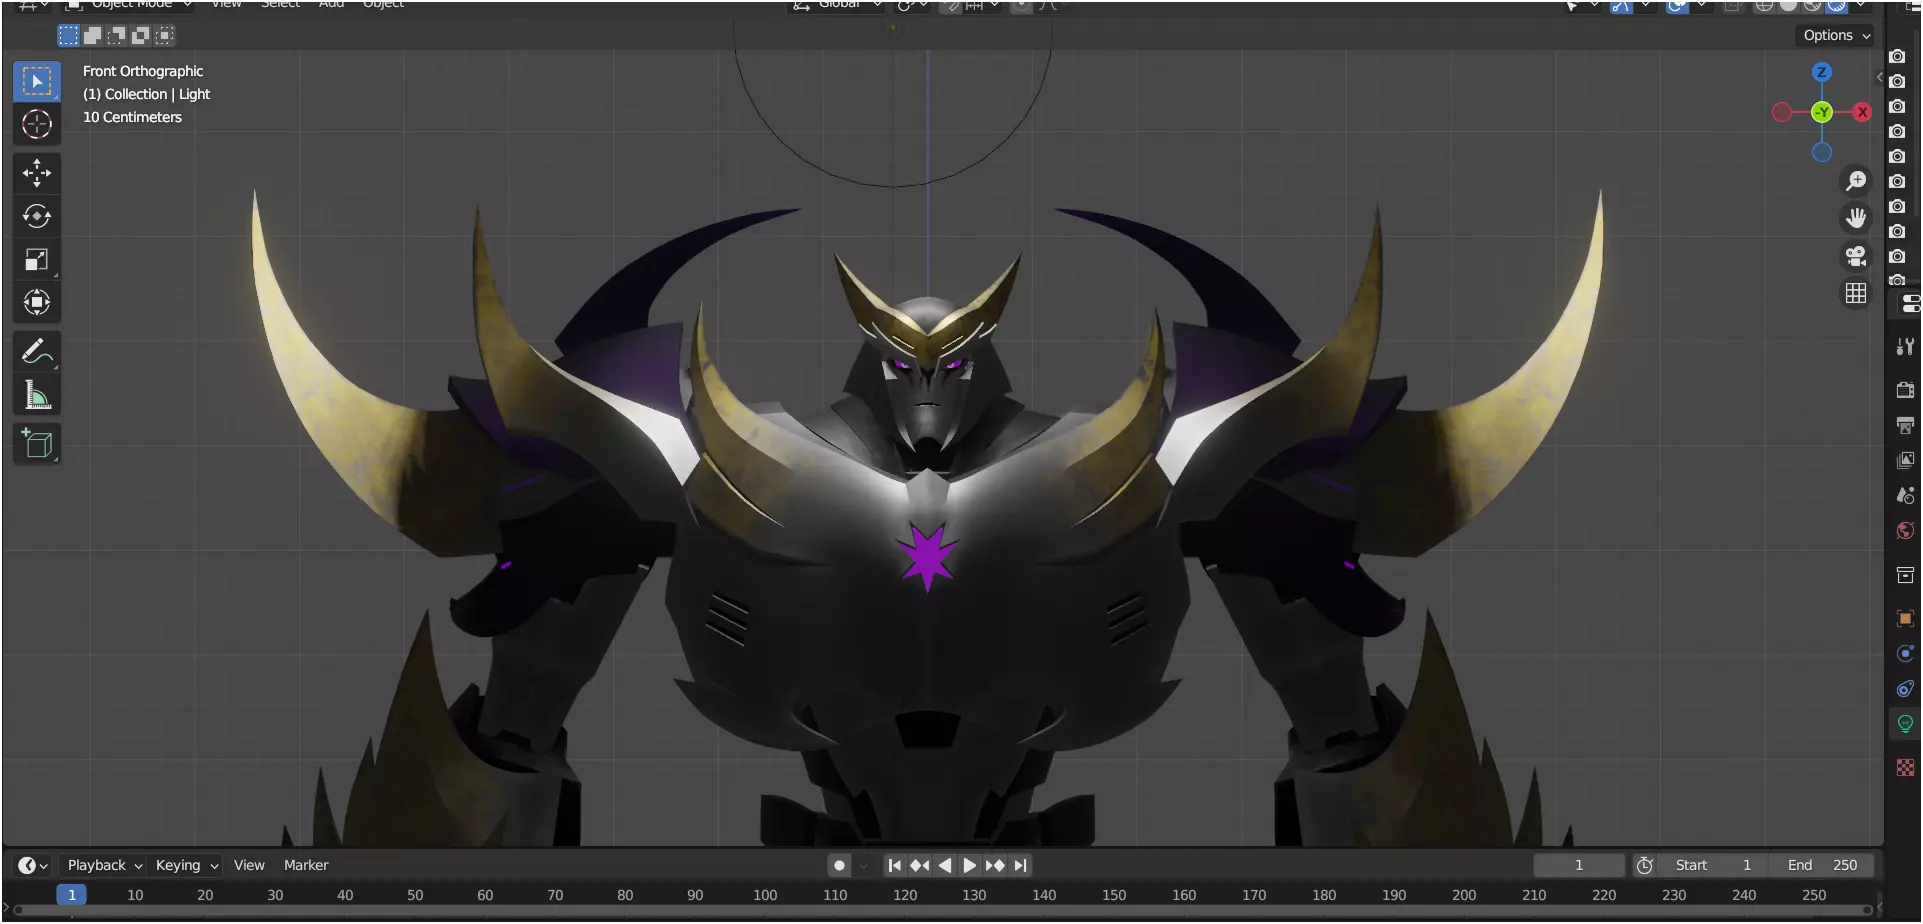Open the viewport header Object menu
1923x924 pixels.
(x=383, y=5)
